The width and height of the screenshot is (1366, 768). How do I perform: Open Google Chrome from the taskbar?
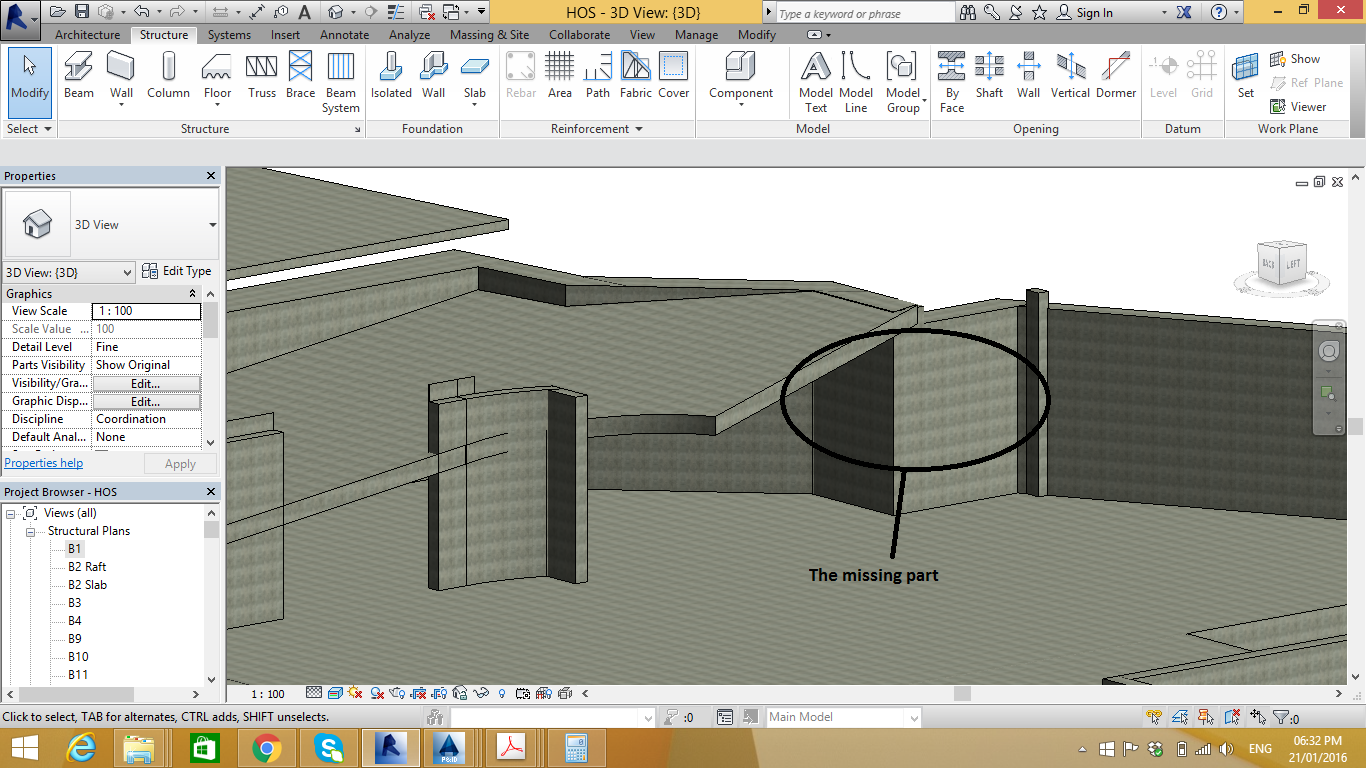click(267, 748)
